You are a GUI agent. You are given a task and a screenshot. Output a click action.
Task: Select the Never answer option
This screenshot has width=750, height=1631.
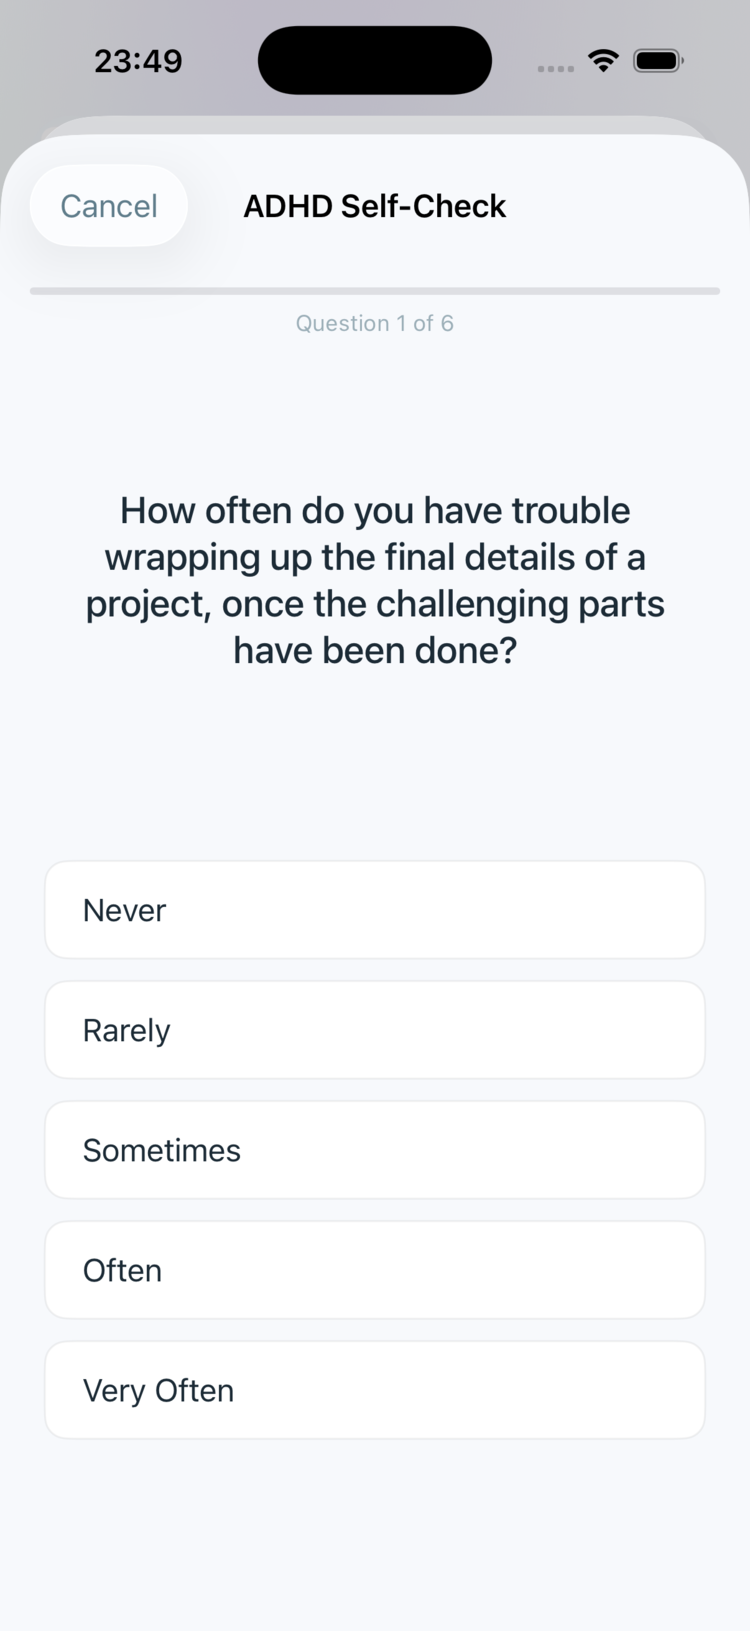(x=375, y=910)
